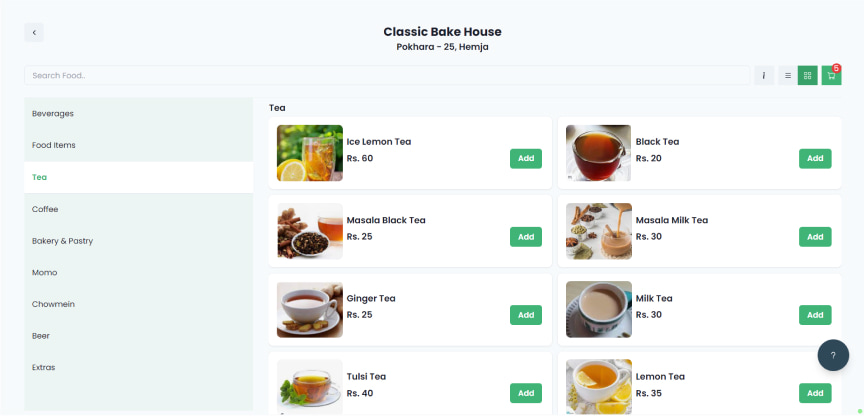This screenshot has width=865, height=416.
Task: Open the Bakery & Pastry category
Action: click(138, 241)
